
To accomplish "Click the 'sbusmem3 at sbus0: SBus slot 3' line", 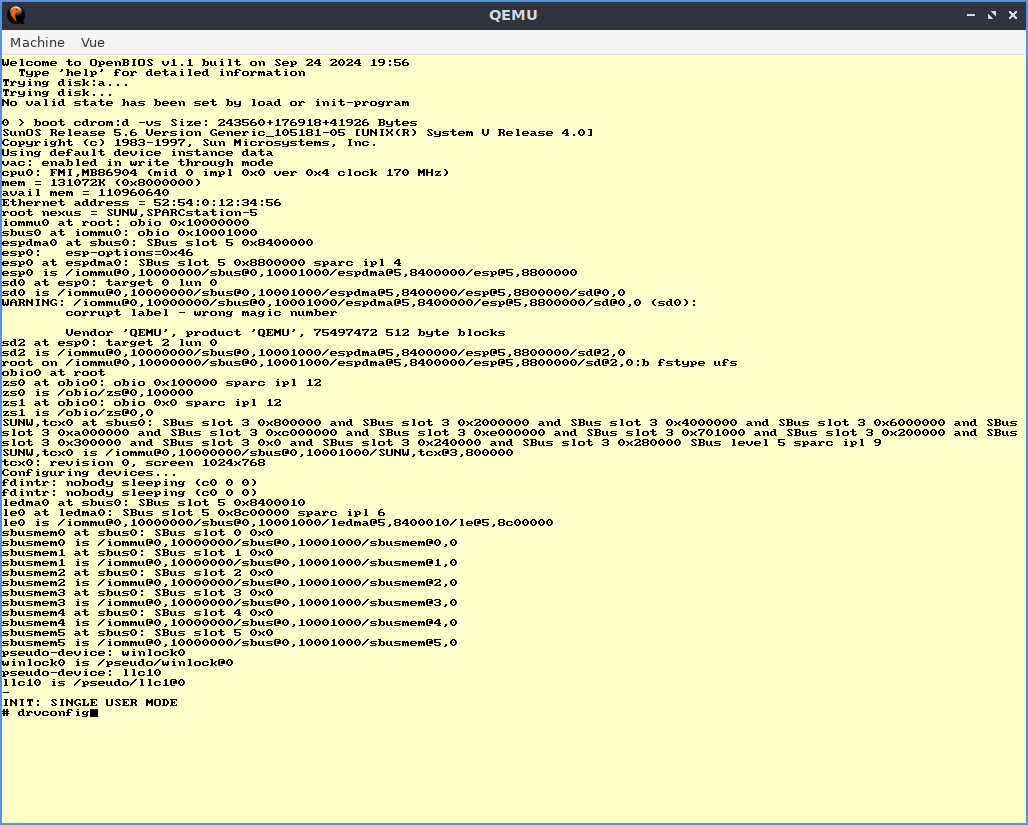I will 138,593.
